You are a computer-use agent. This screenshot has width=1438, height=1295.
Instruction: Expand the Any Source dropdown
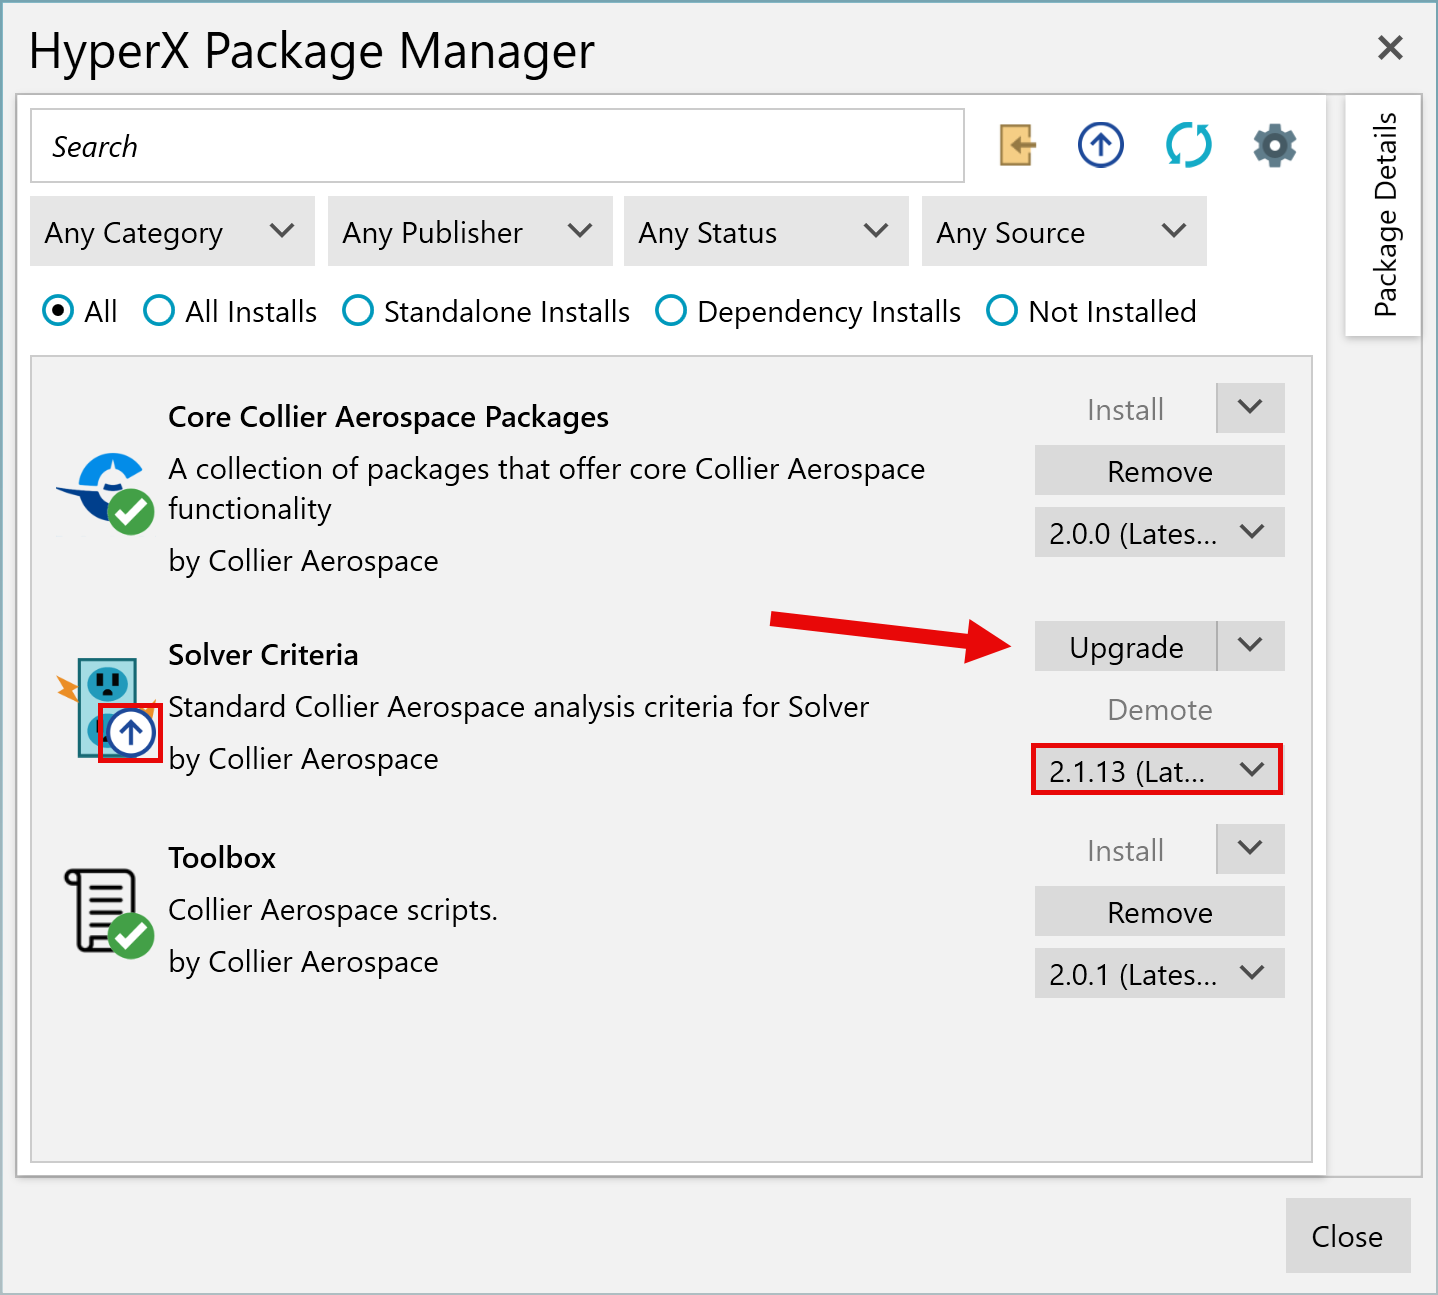click(1064, 232)
